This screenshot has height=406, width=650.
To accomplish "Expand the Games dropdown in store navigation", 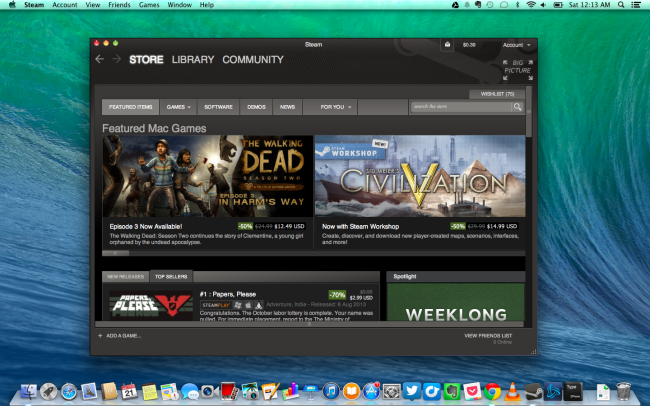I will pyautogui.click(x=178, y=106).
